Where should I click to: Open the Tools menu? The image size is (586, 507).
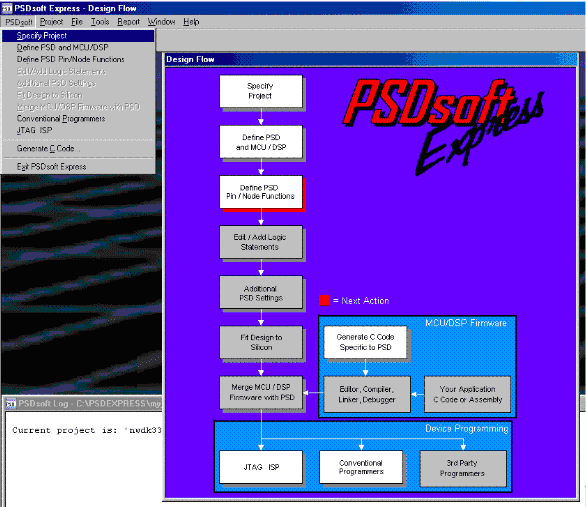coord(100,22)
